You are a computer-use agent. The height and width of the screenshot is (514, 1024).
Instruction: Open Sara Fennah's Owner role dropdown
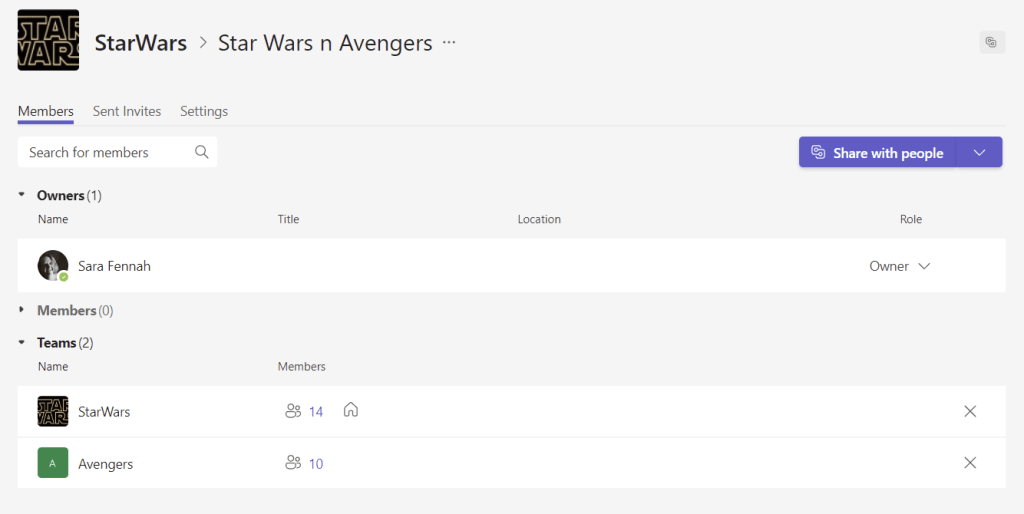[900, 266]
